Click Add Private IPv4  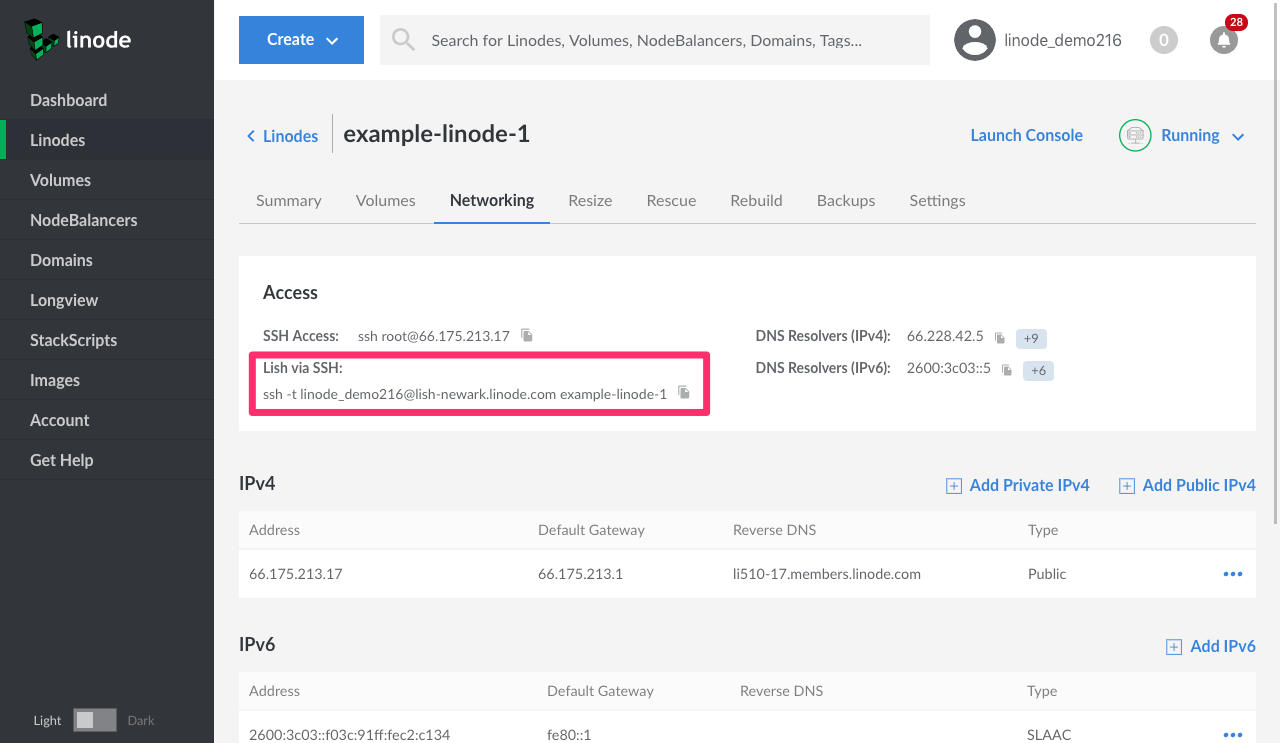pos(1018,485)
